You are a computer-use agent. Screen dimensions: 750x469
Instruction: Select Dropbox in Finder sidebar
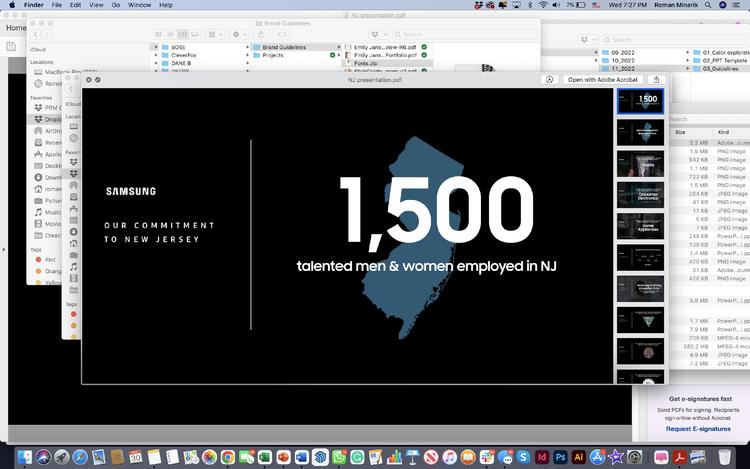[x=46, y=119]
